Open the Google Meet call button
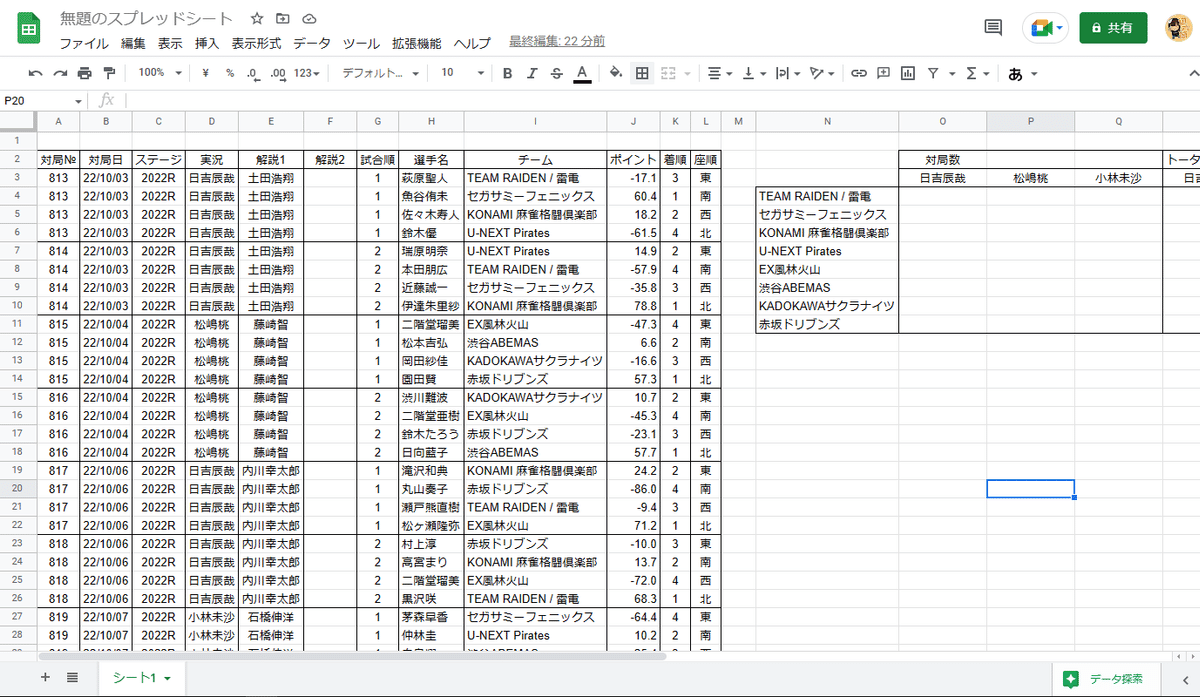1200x697 pixels. point(1045,28)
